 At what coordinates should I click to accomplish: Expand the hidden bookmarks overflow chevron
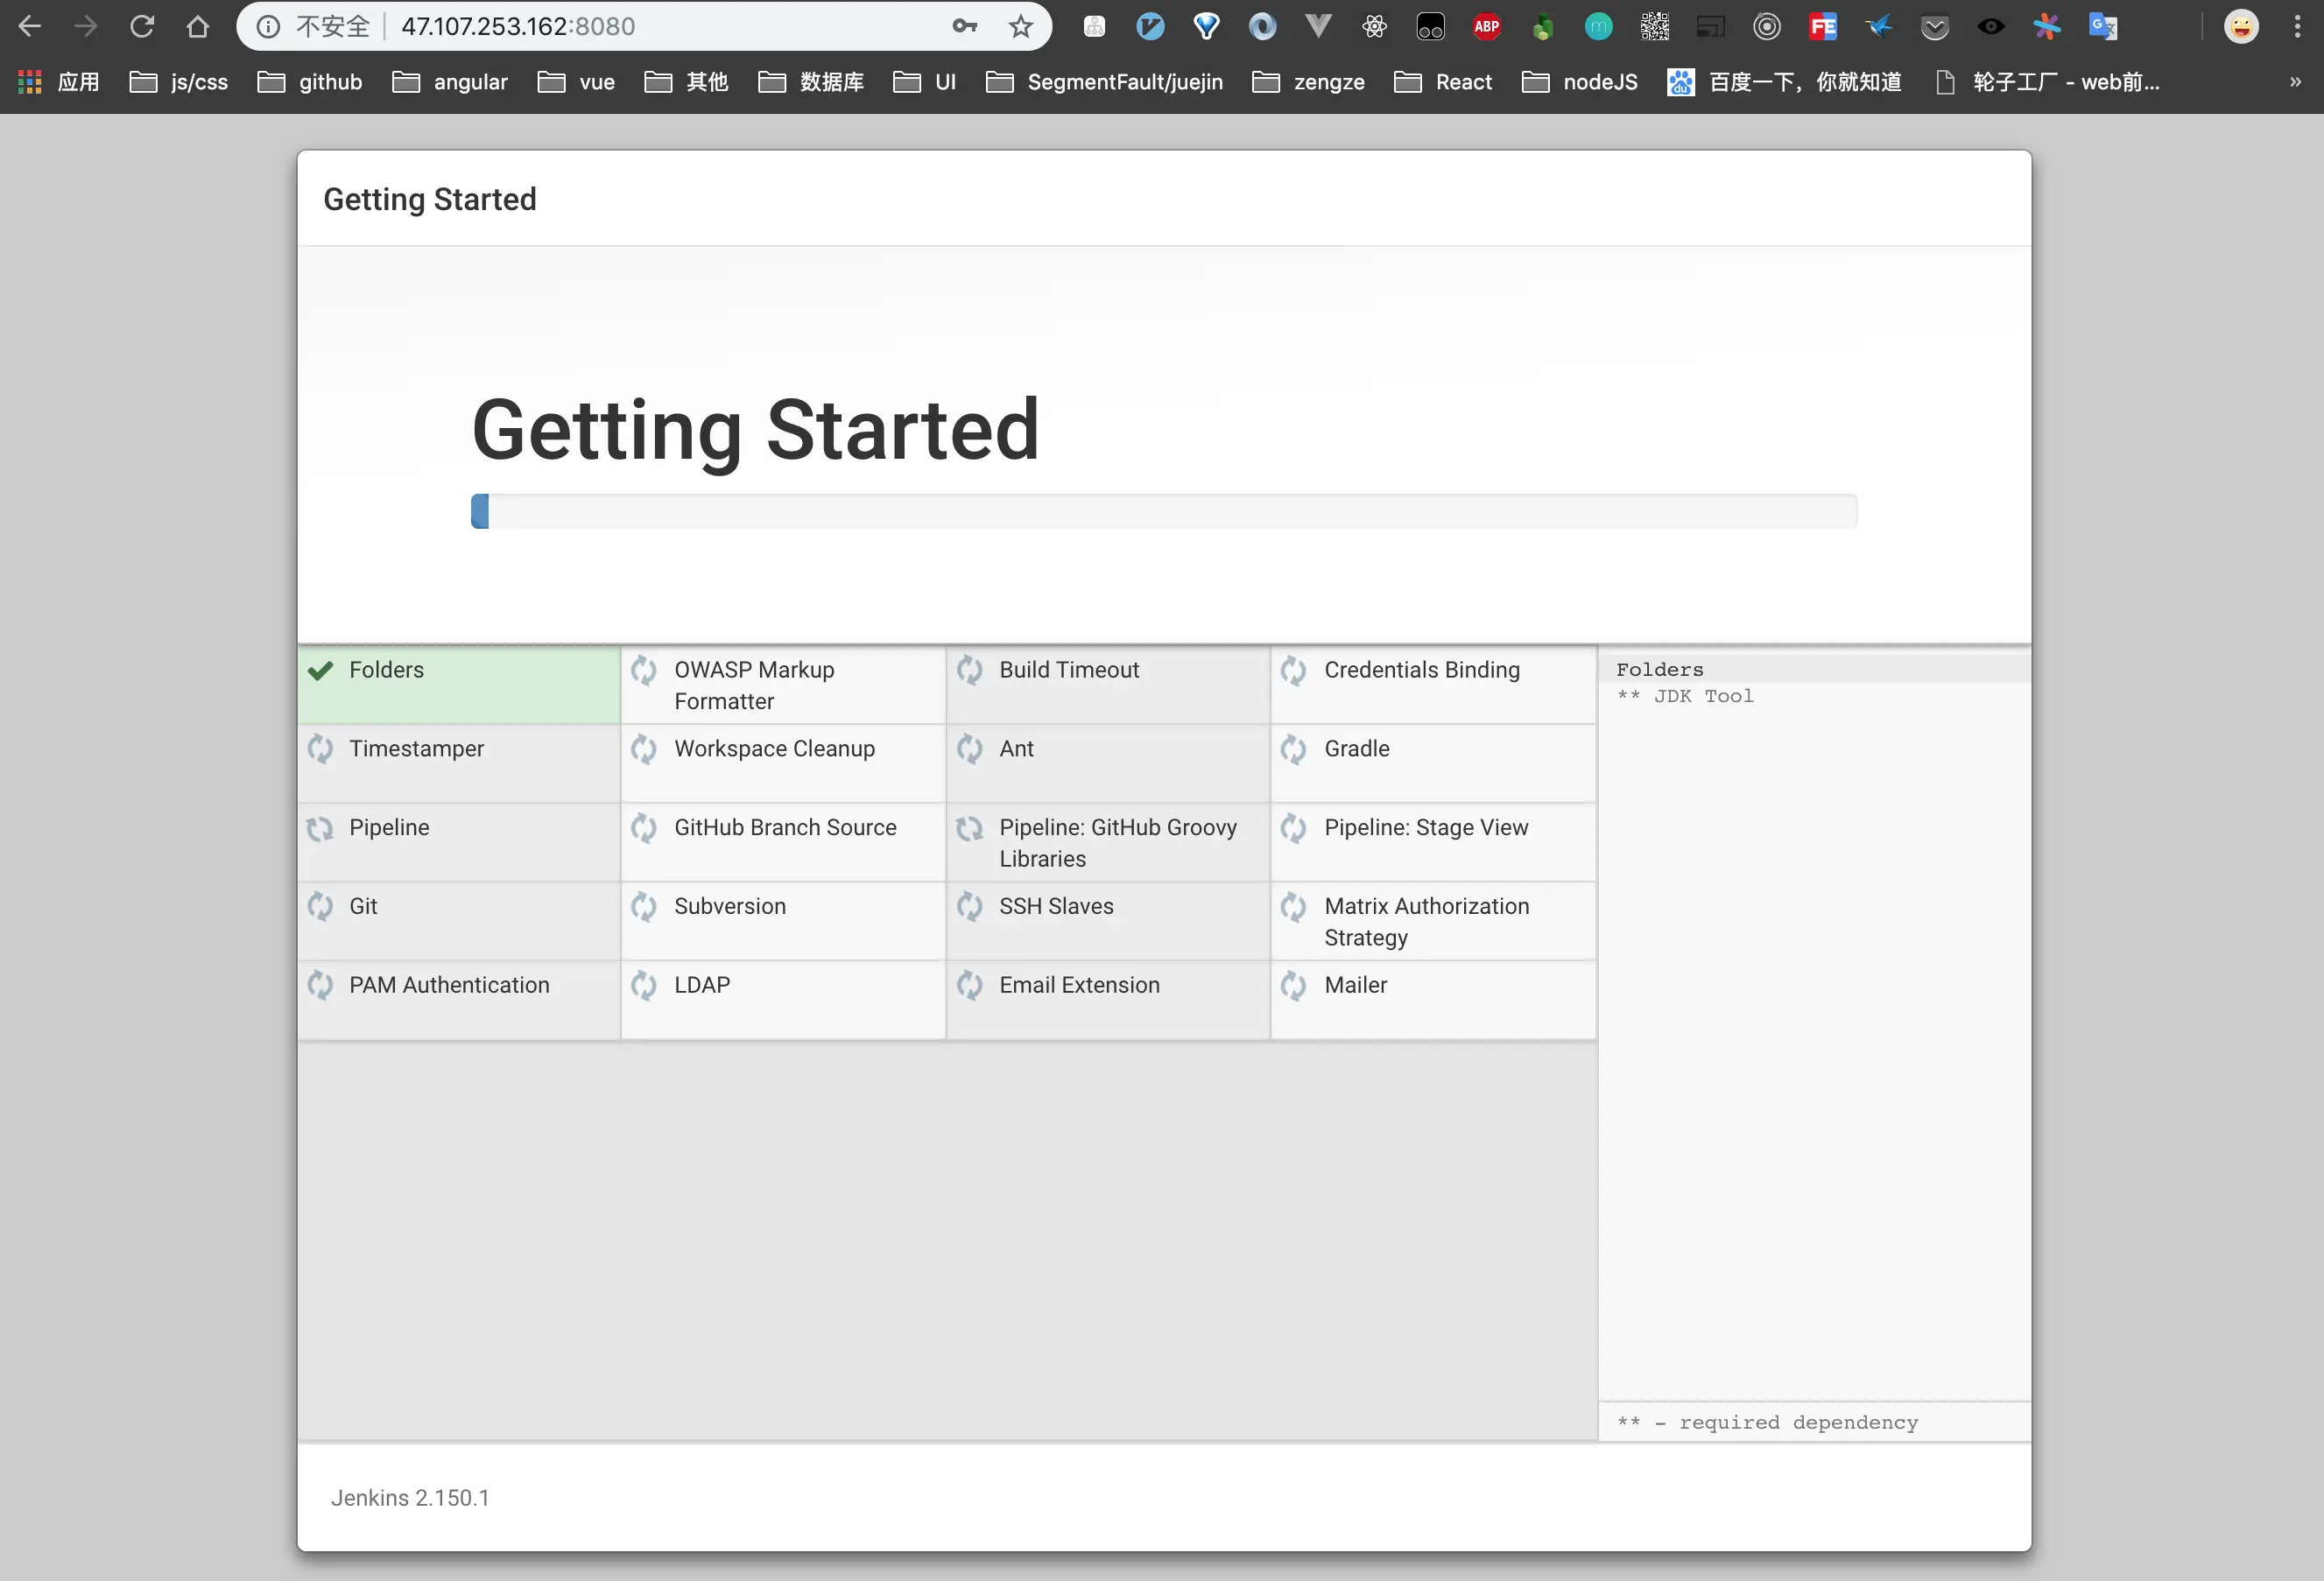(2295, 82)
